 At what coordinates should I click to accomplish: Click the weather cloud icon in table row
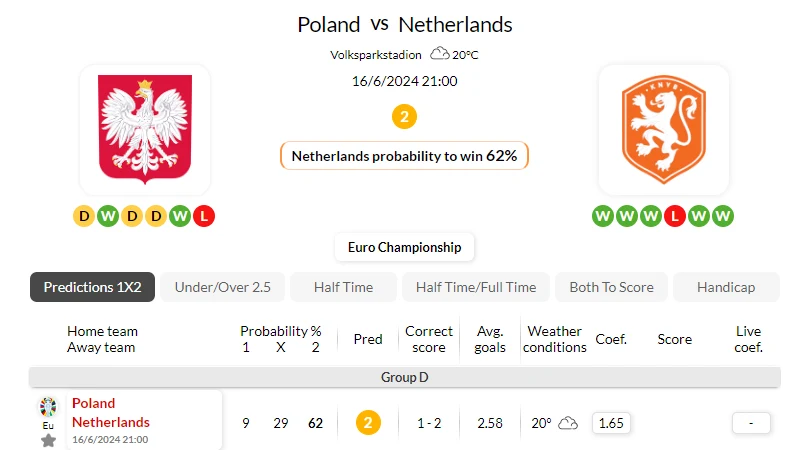[568, 423]
